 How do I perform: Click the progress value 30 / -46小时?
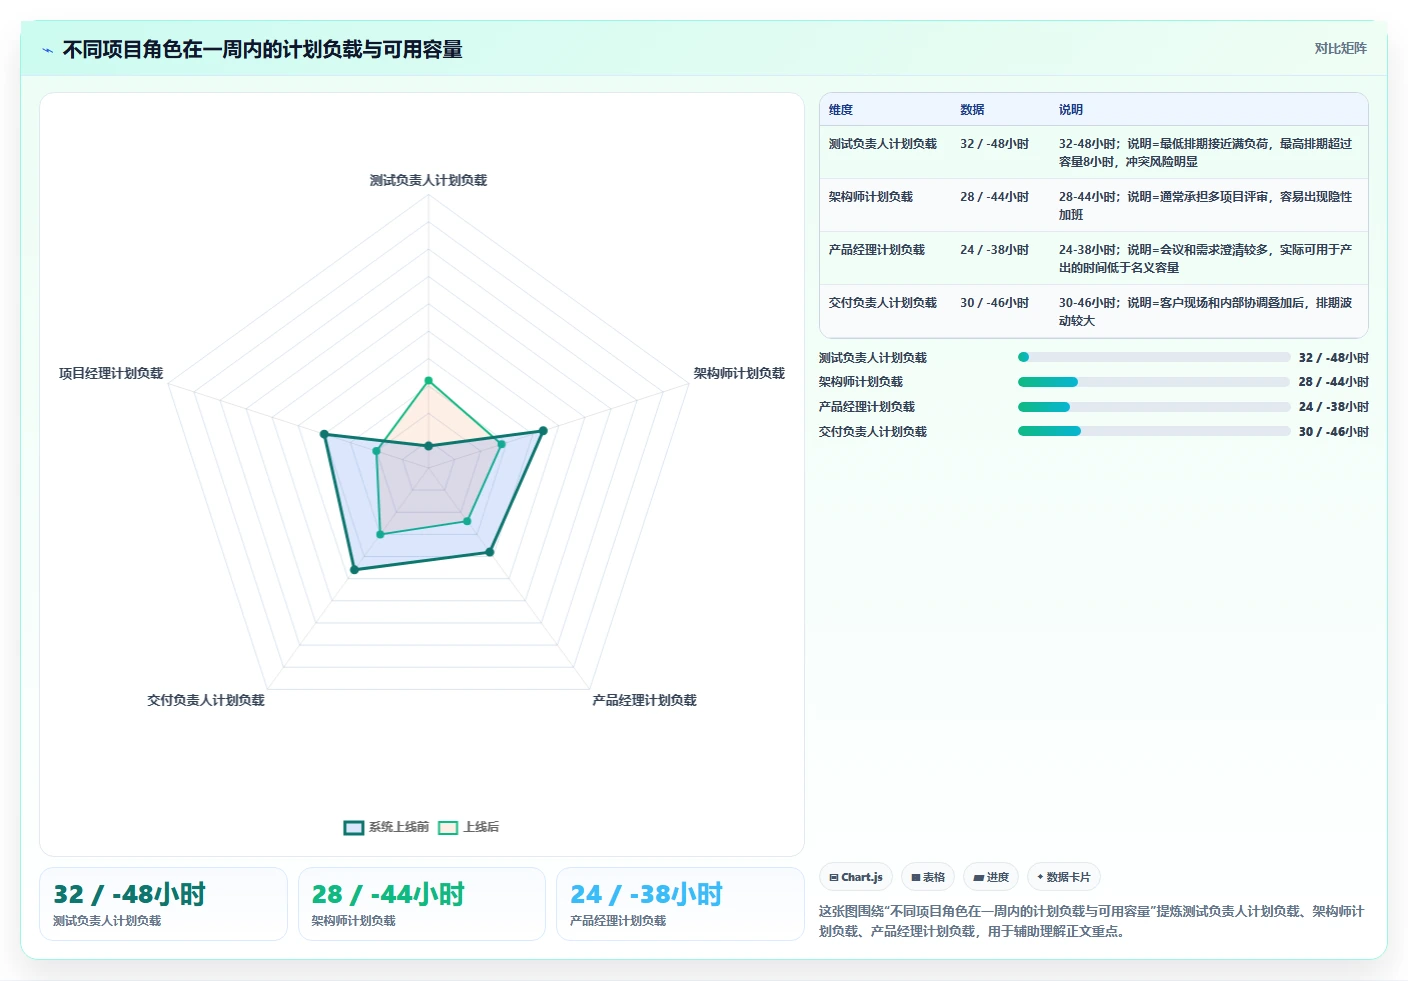(1333, 432)
